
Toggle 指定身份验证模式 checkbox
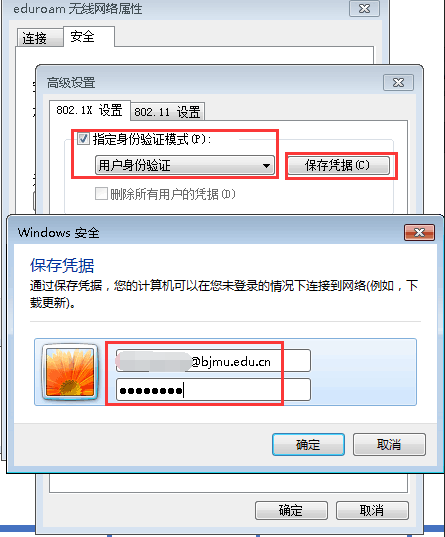83,139
